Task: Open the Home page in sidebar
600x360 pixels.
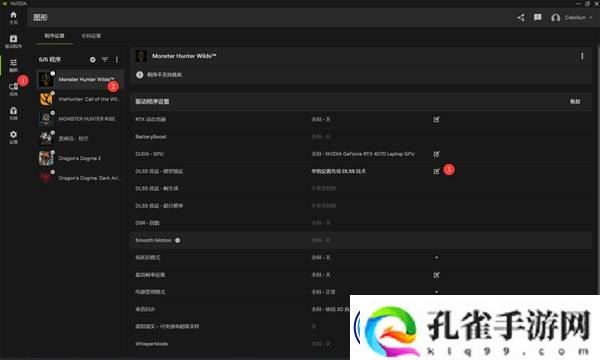Action: click(13, 17)
